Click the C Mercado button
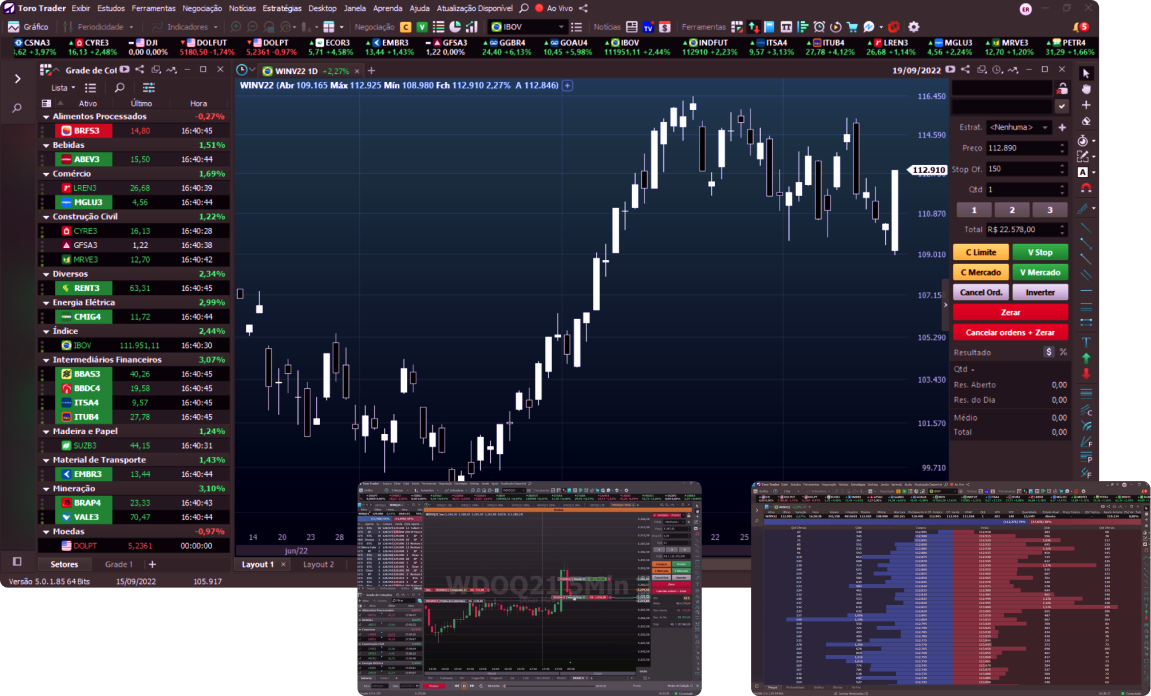This screenshot has height=696, width=1151. click(981, 272)
